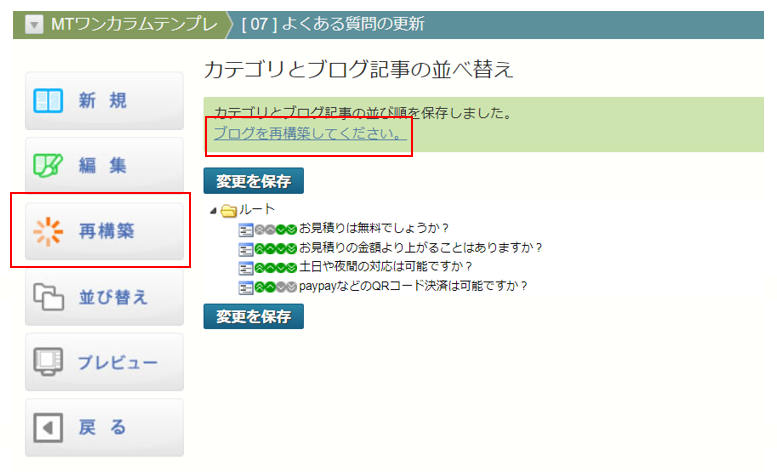Open the 新規 (new) sidebar button
This screenshot has width=777, height=472.
click(104, 101)
